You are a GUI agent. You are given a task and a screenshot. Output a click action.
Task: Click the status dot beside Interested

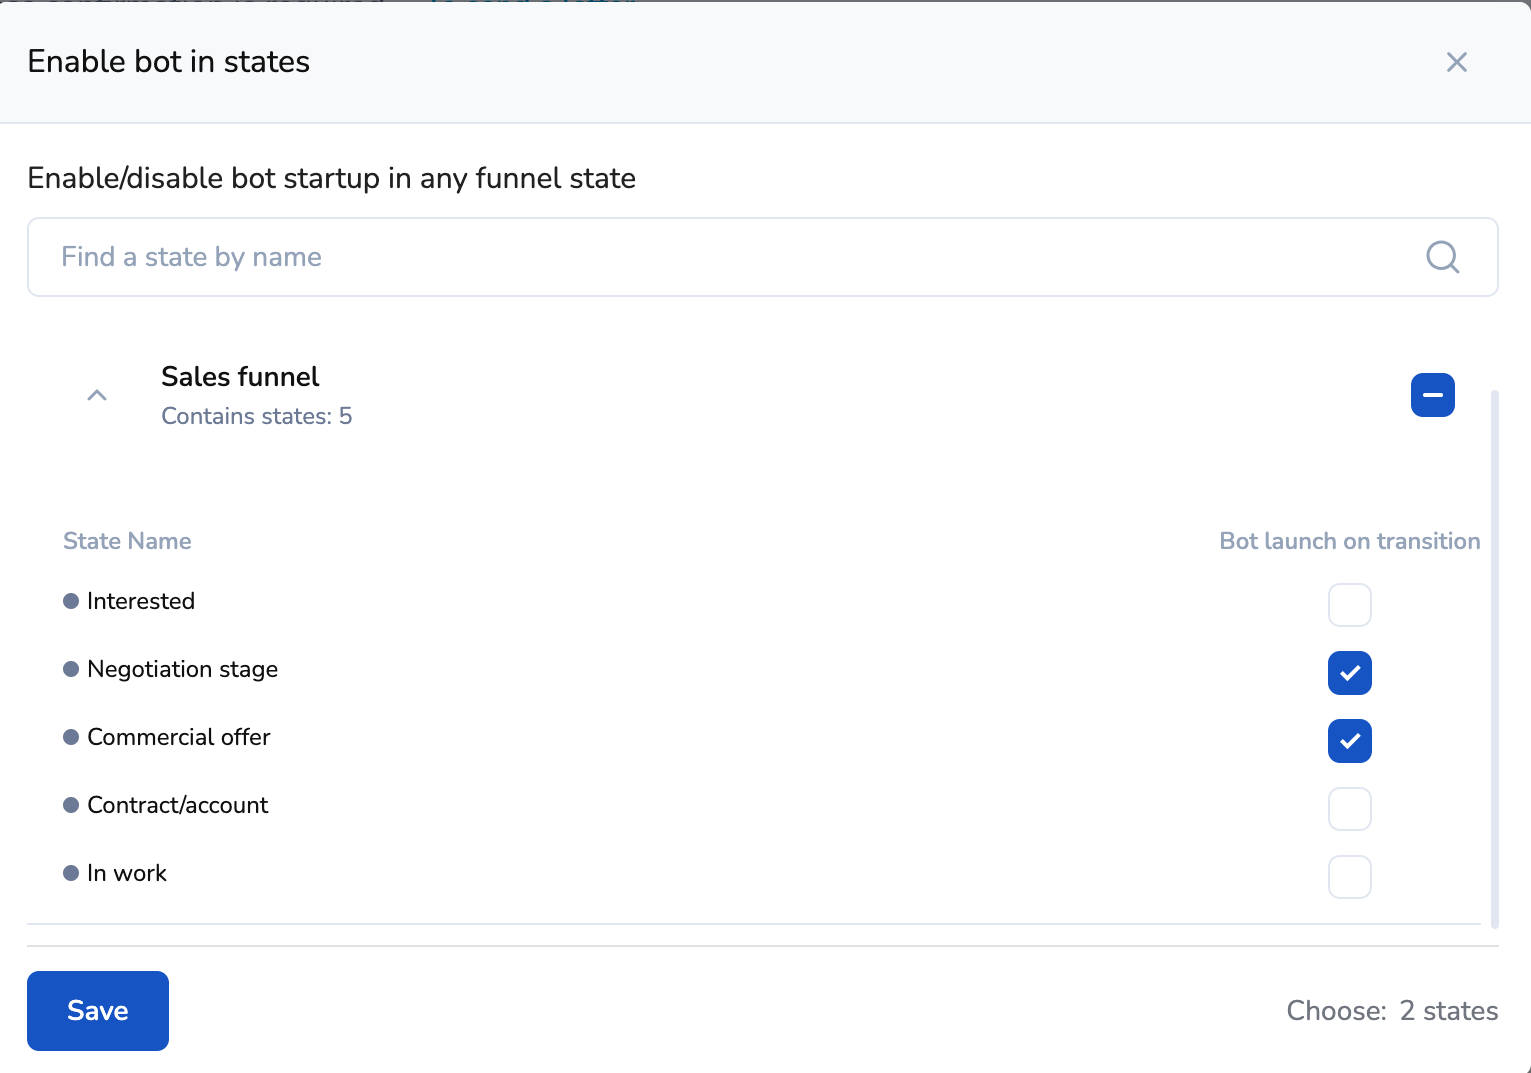click(x=71, y=601)
